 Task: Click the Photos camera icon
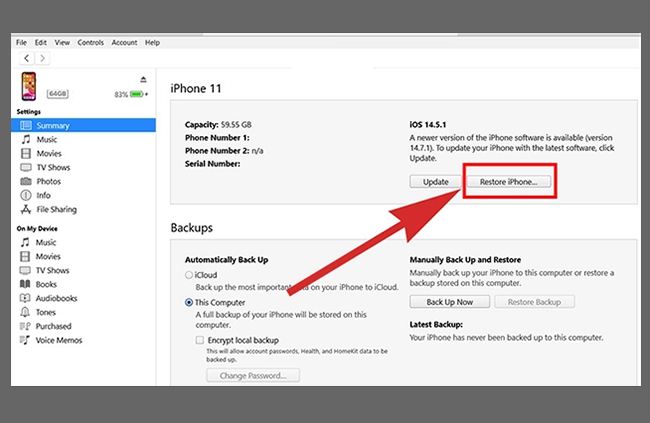26,181
